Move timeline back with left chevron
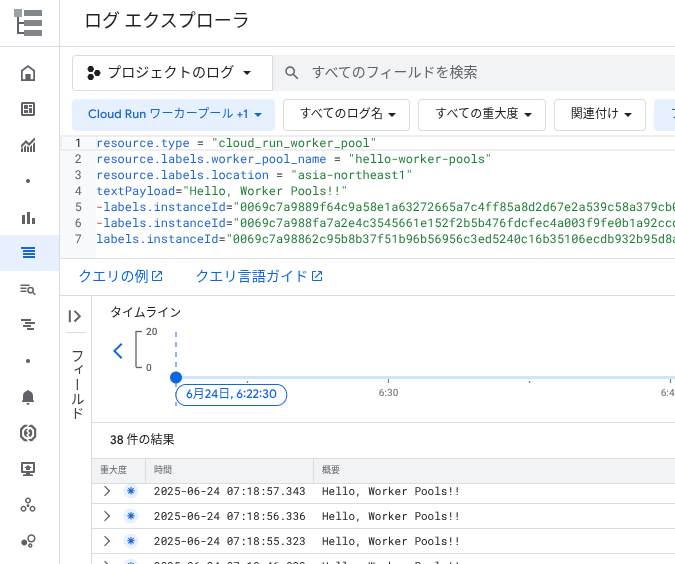The width and height of the screenshot is (675, 564). point(118,351)
